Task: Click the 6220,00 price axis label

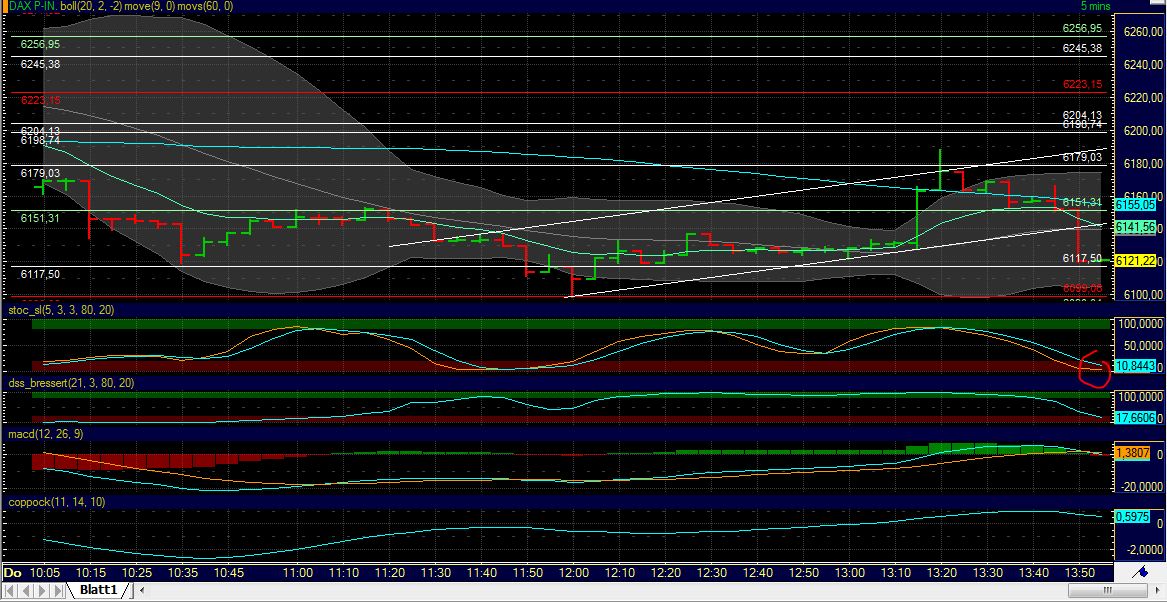Action: pyautogui.click(x=1142, y=97)
